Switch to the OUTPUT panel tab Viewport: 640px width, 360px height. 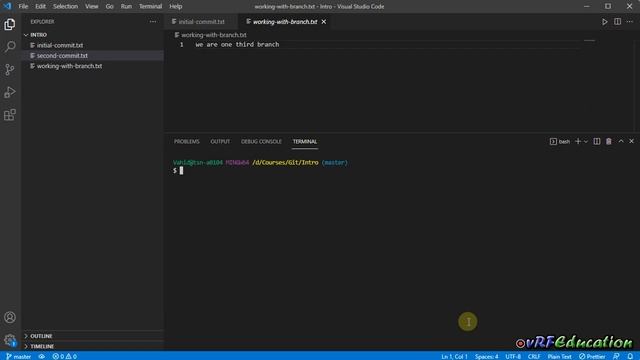click(x=220, y=141)
